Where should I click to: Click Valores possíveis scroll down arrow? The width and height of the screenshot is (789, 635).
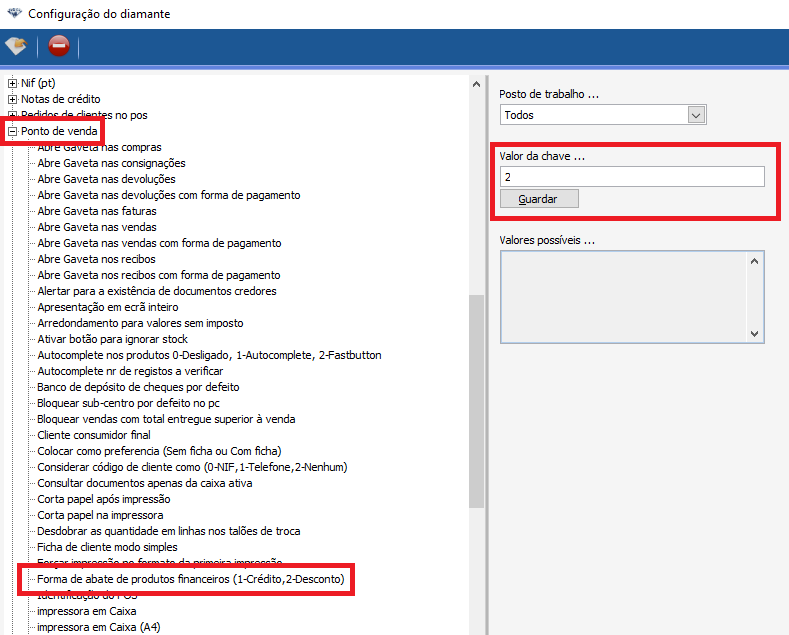(756, 331)
